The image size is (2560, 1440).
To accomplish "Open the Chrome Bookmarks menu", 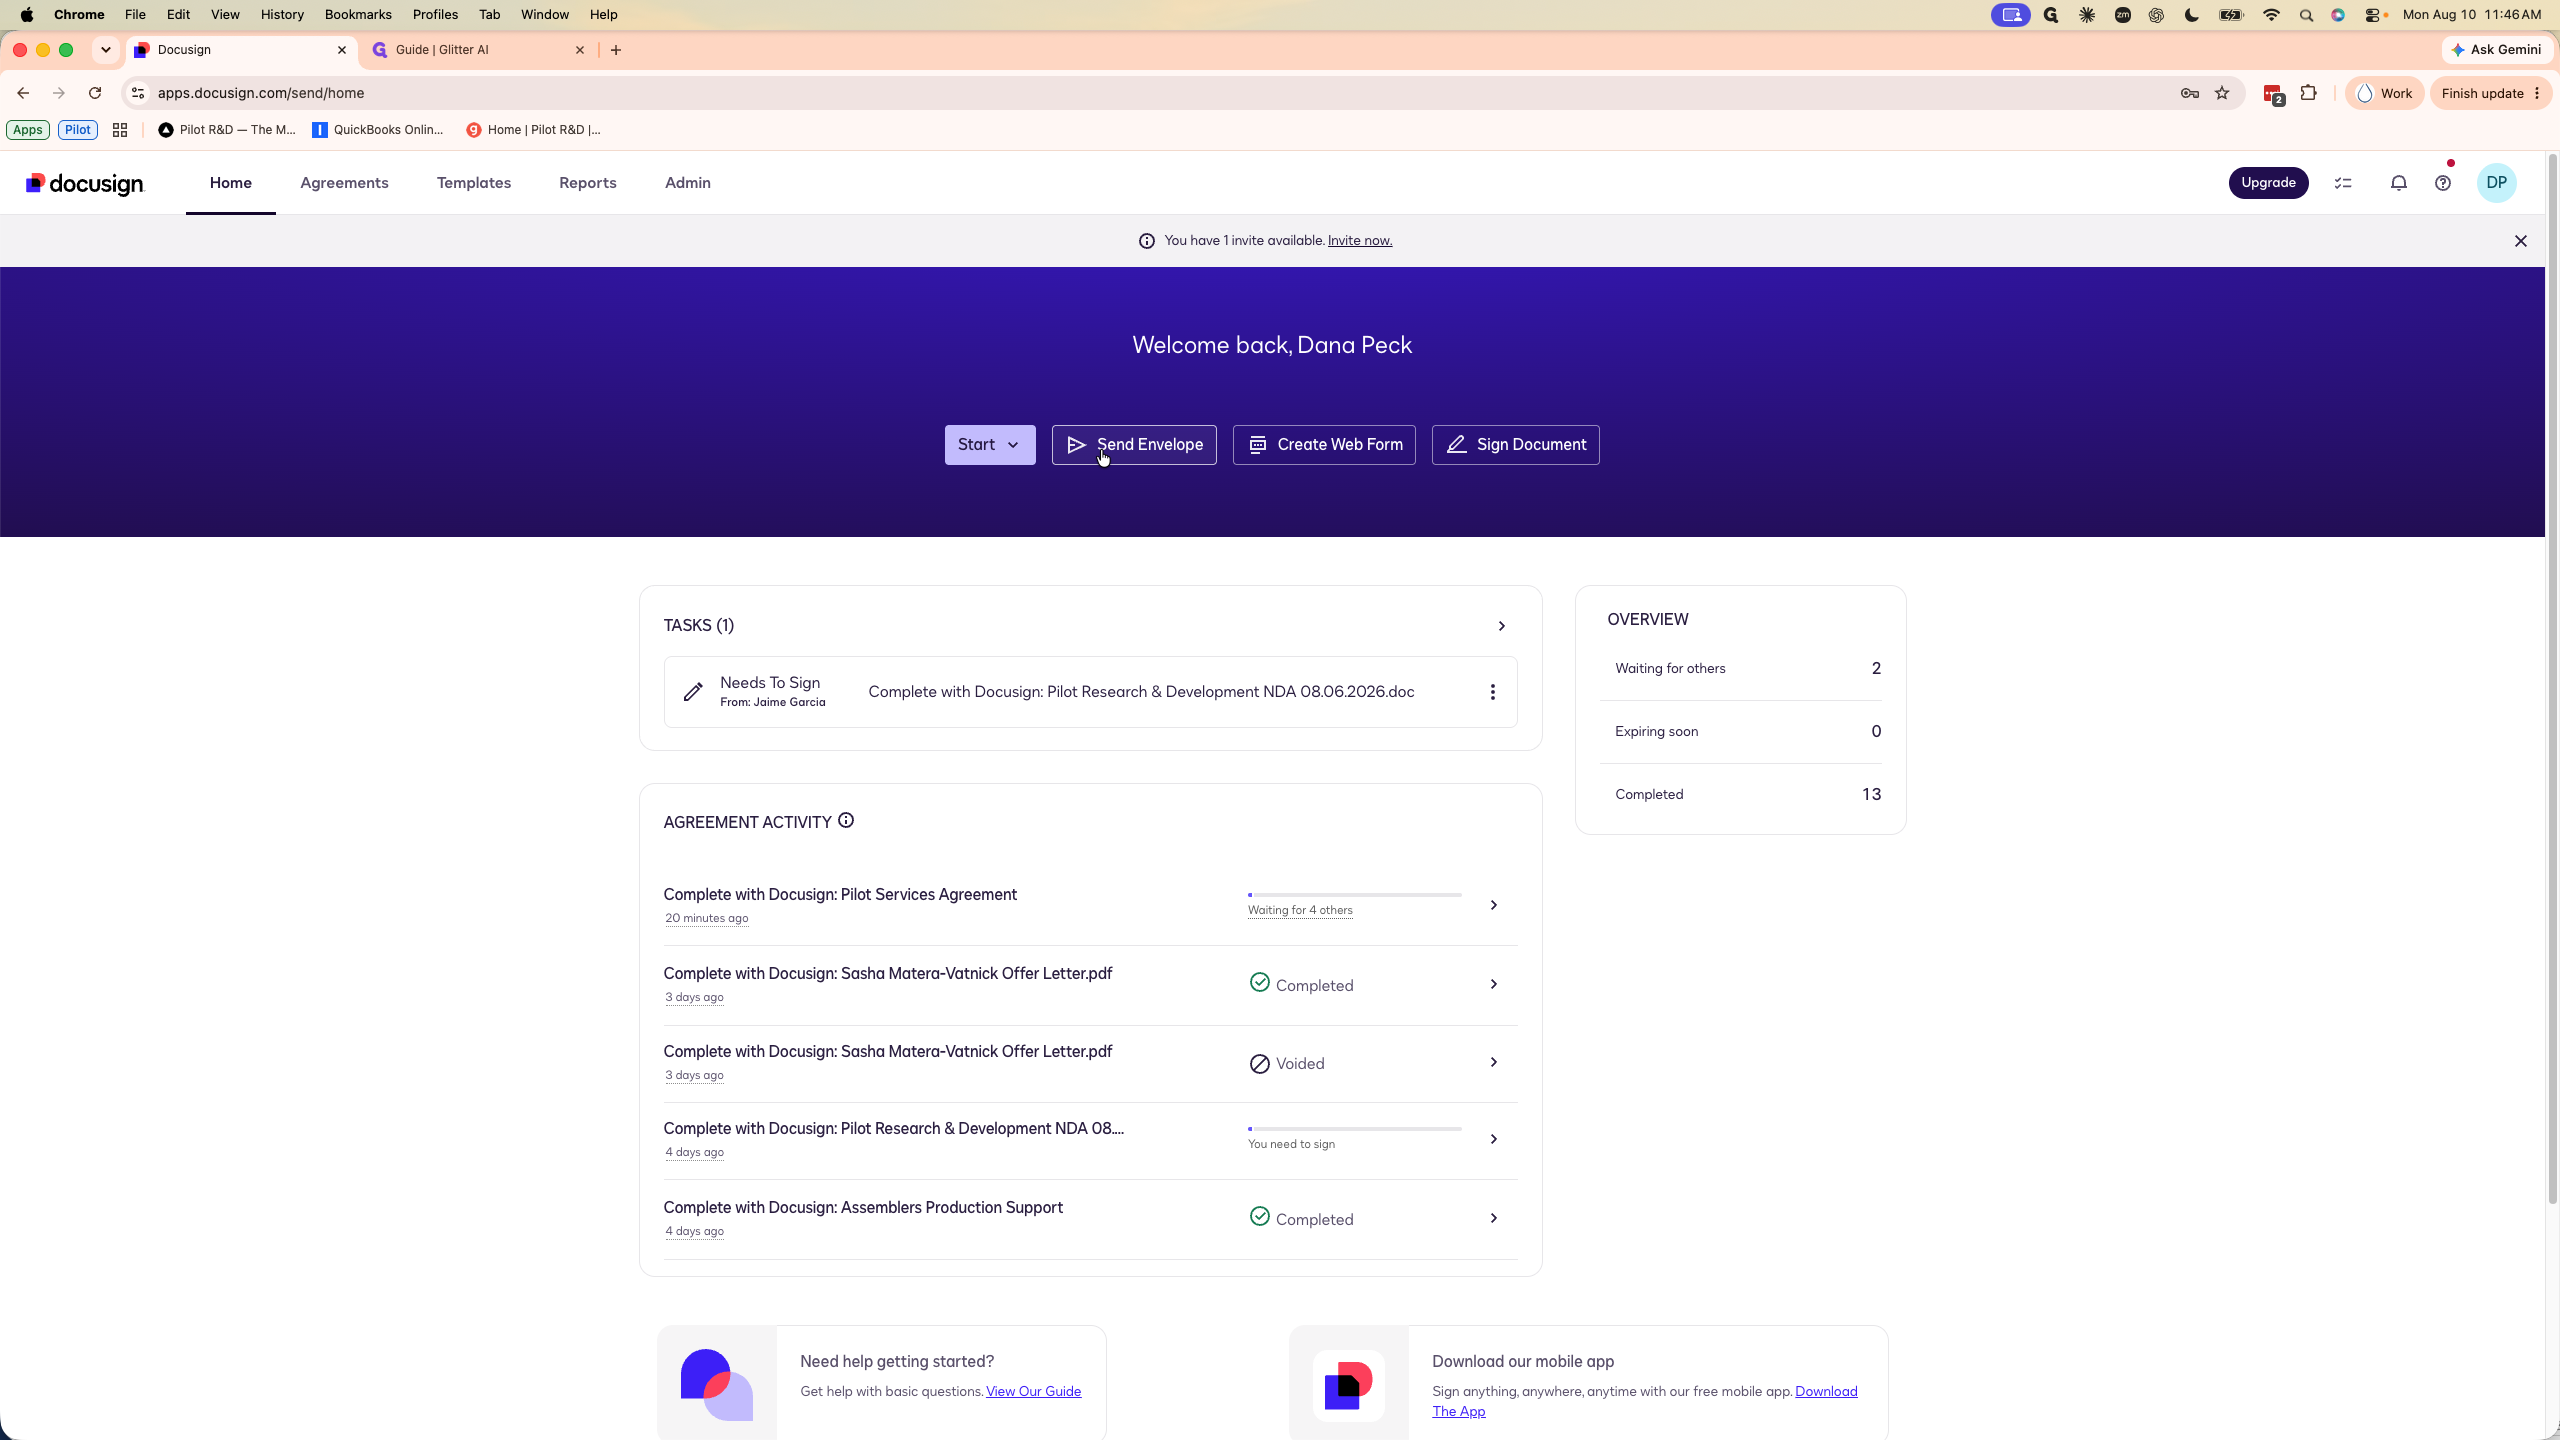I will click(x=358, y=15).
